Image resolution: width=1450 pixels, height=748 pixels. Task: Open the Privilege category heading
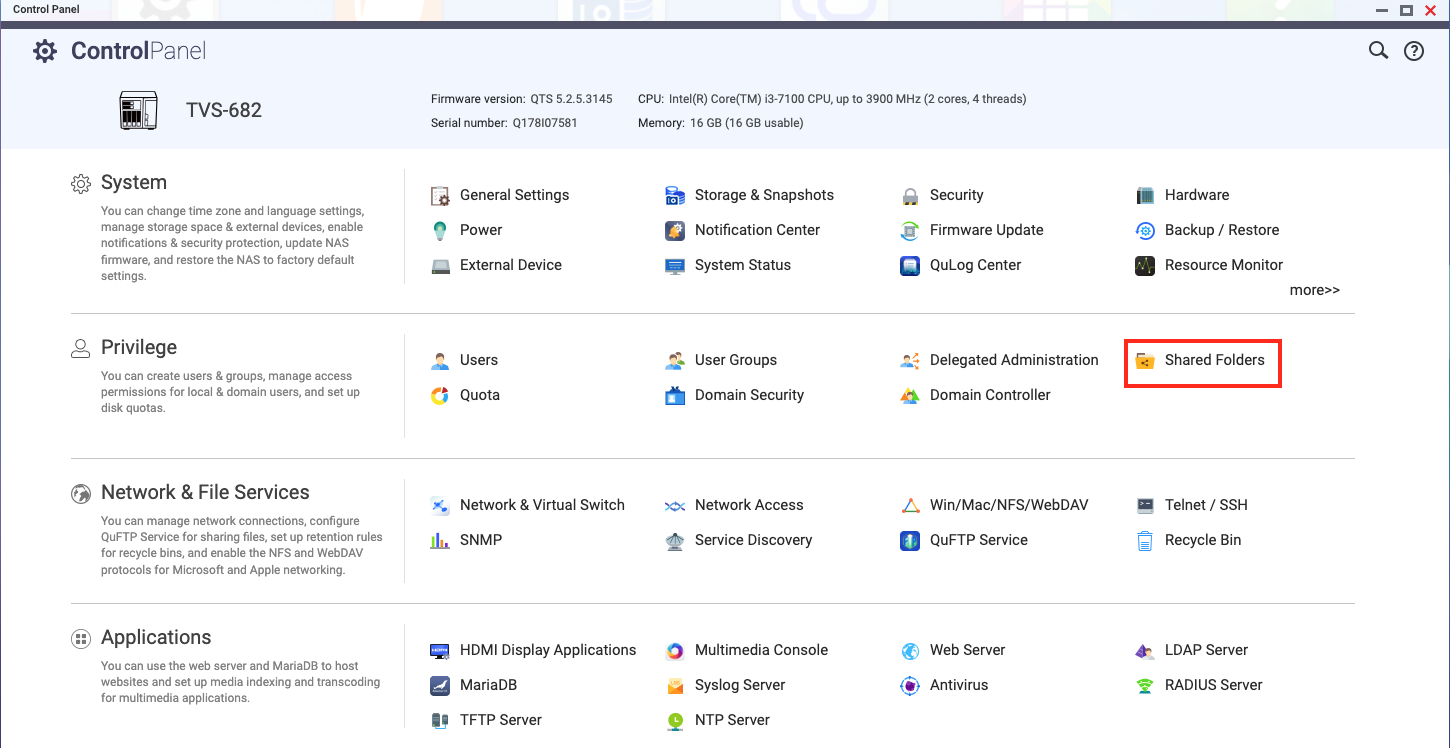coord(139,348)
